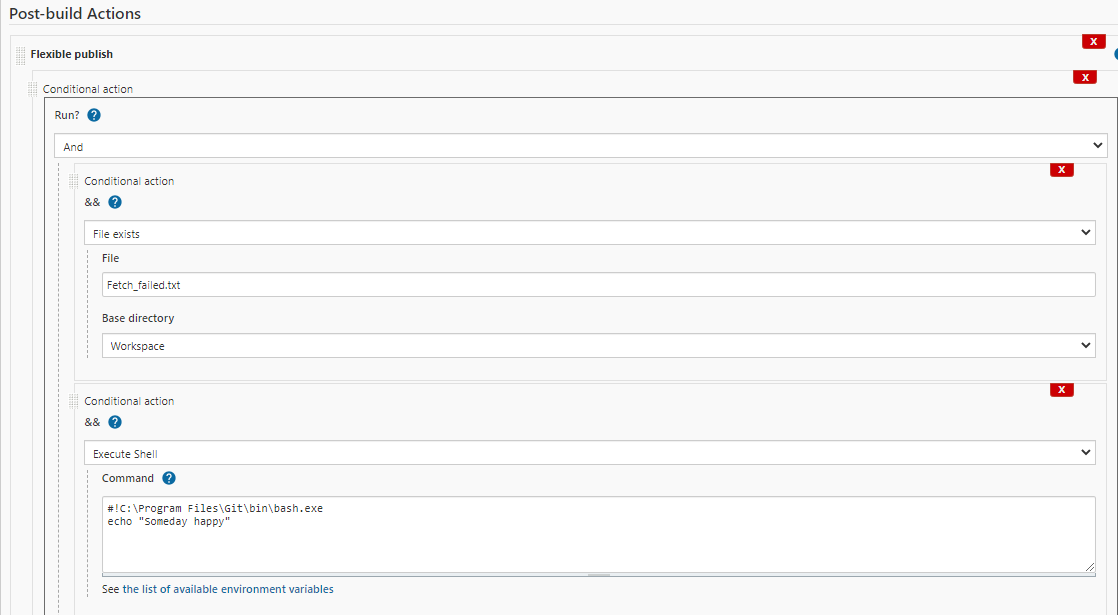Open the Execute Shell condition dropdown

pos(590,453)
